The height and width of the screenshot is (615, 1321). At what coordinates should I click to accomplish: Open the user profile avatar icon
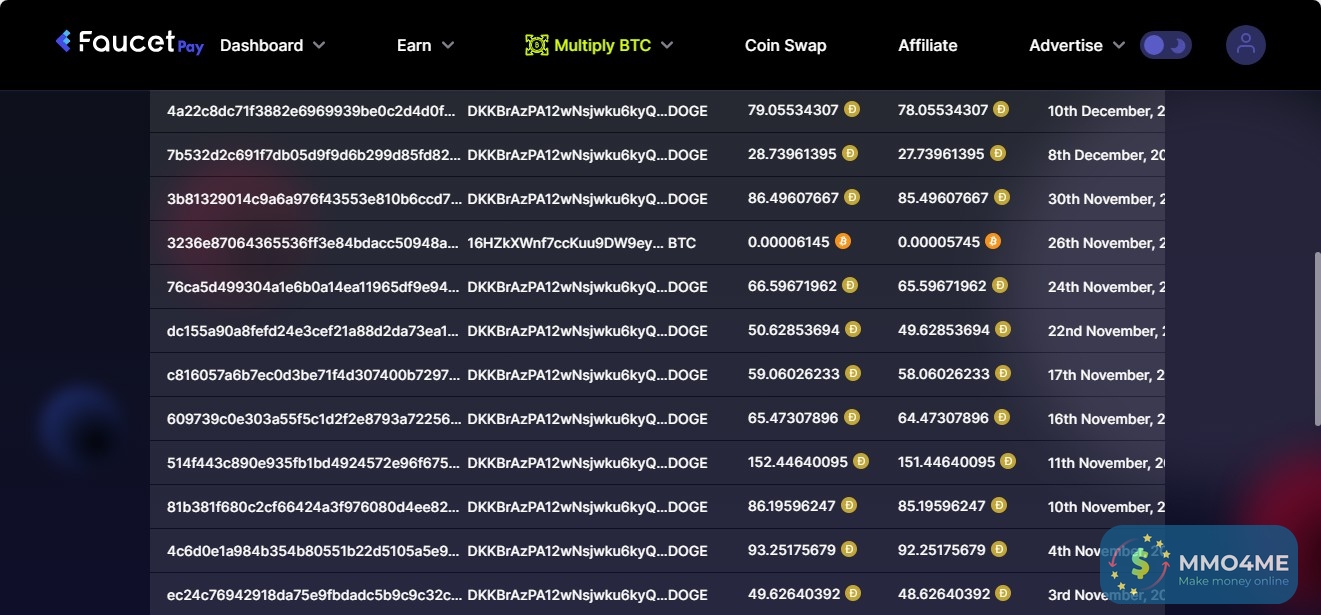[1245, 45]
